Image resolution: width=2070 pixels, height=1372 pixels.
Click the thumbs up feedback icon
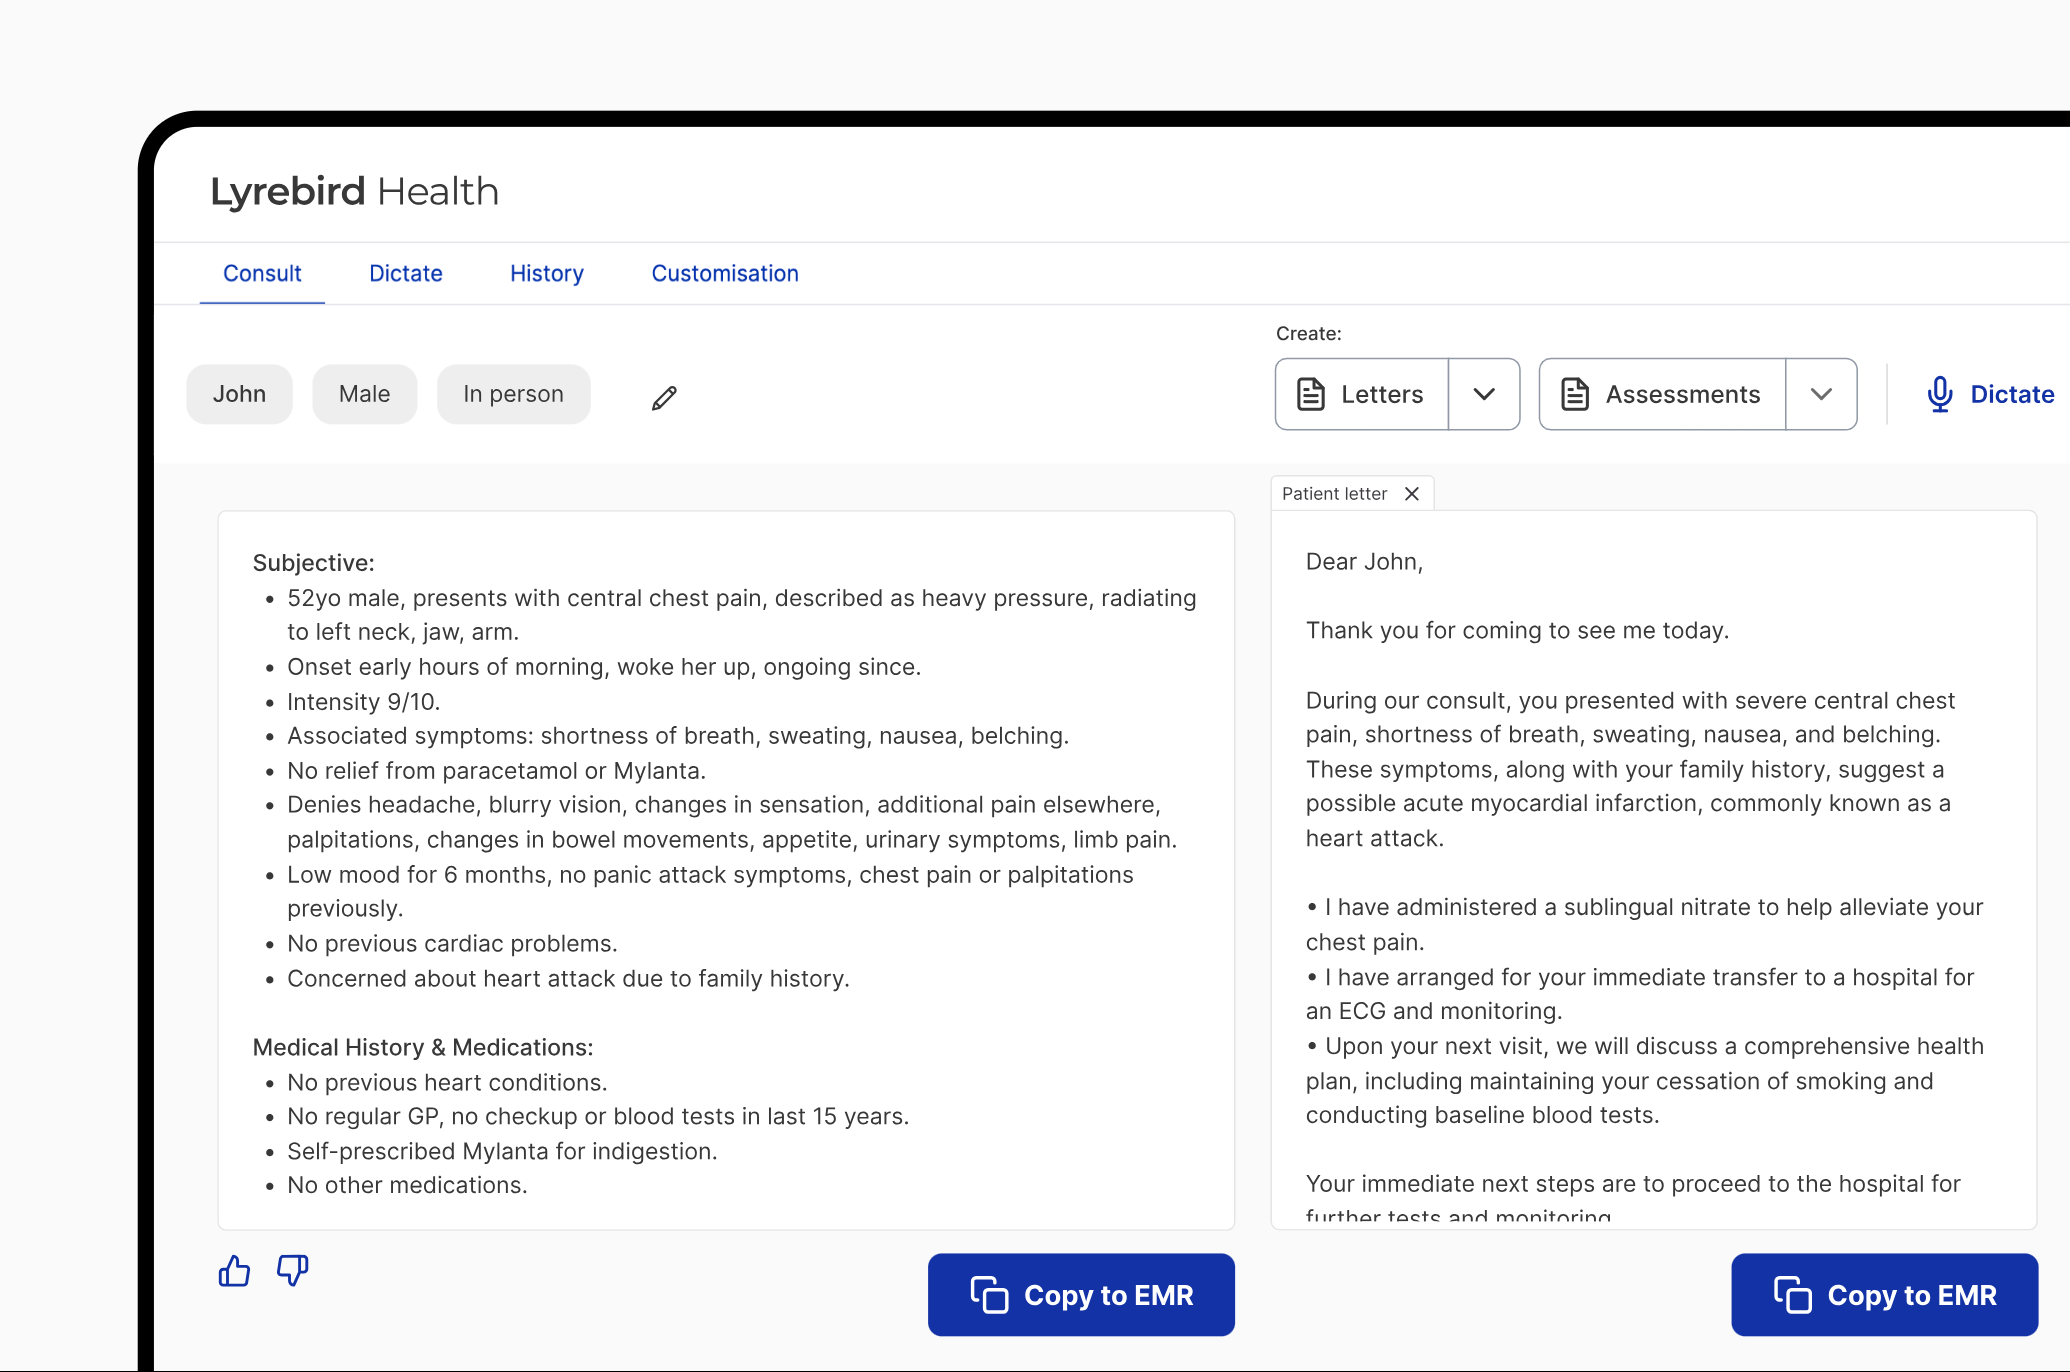[x=234, y=1270]
